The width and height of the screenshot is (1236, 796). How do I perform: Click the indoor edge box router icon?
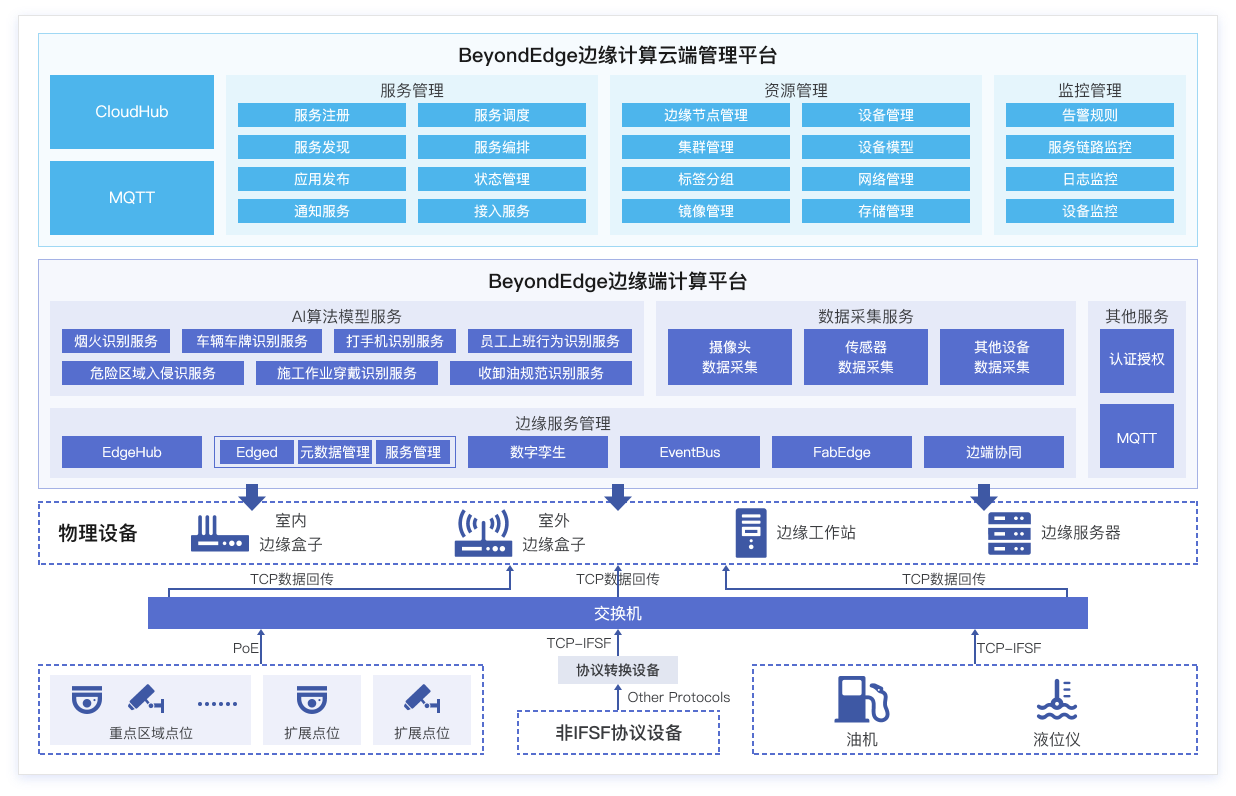pos(219,533)
